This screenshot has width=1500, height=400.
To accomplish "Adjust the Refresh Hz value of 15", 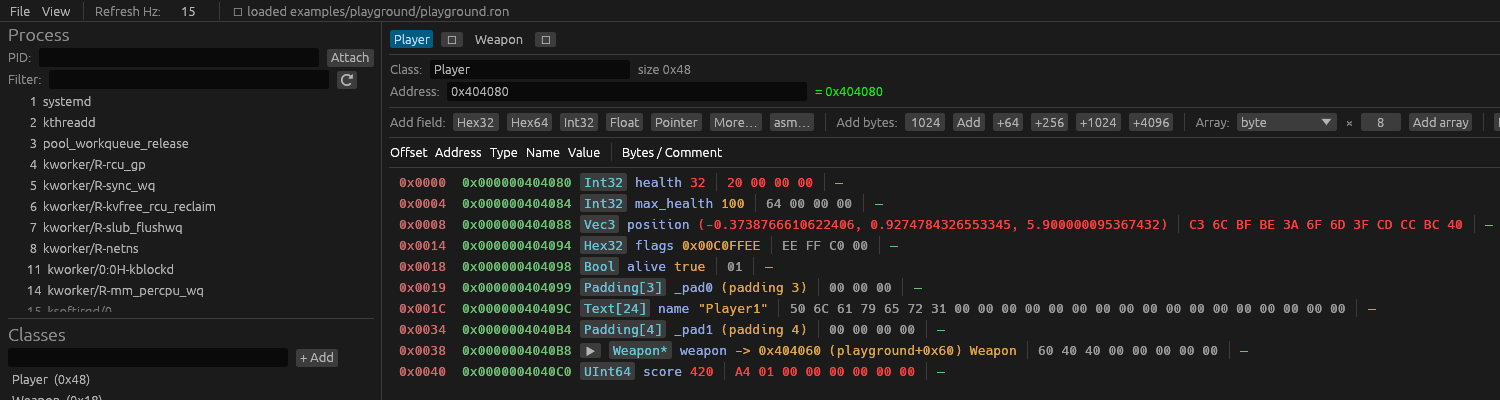I will coord(188,12).
